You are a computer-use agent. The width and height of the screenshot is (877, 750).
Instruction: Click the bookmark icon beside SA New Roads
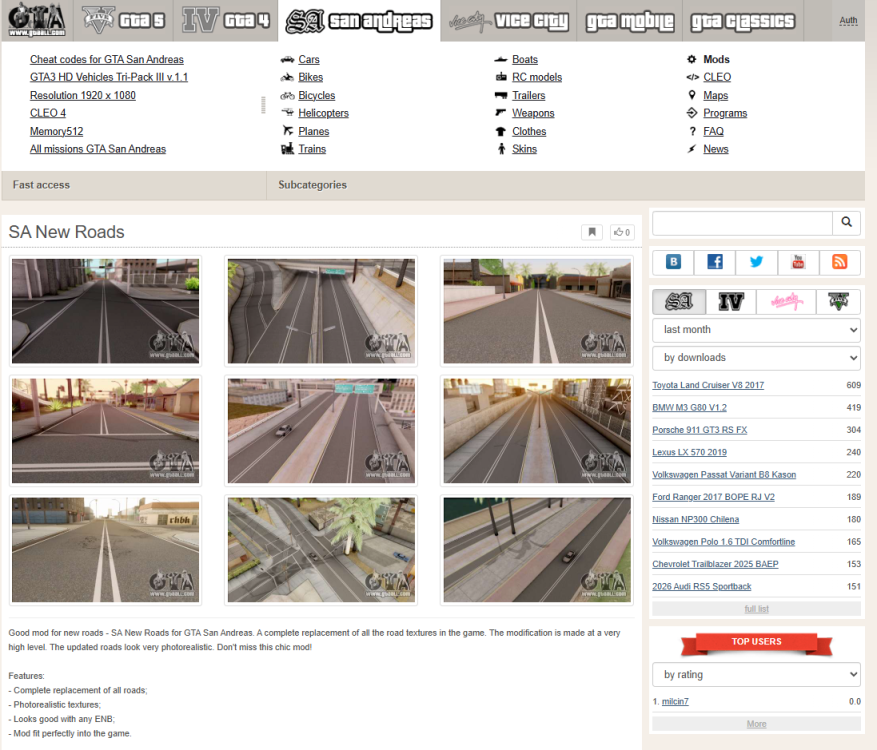pos(592,232)
